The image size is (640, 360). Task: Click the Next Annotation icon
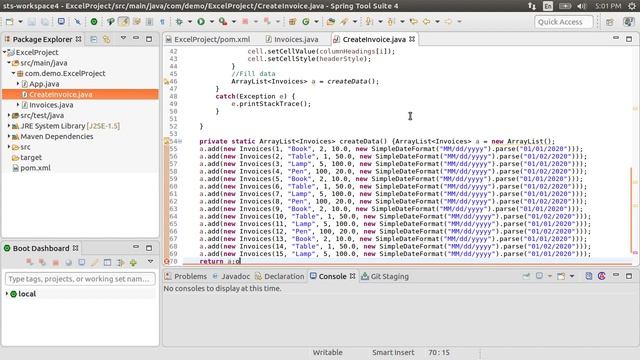point(369,22)
